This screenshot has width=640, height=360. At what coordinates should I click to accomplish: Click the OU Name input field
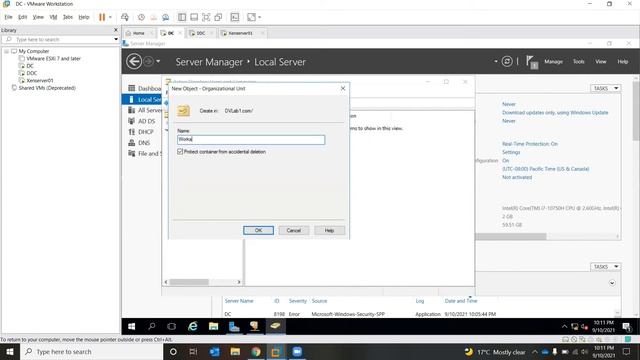251,140
